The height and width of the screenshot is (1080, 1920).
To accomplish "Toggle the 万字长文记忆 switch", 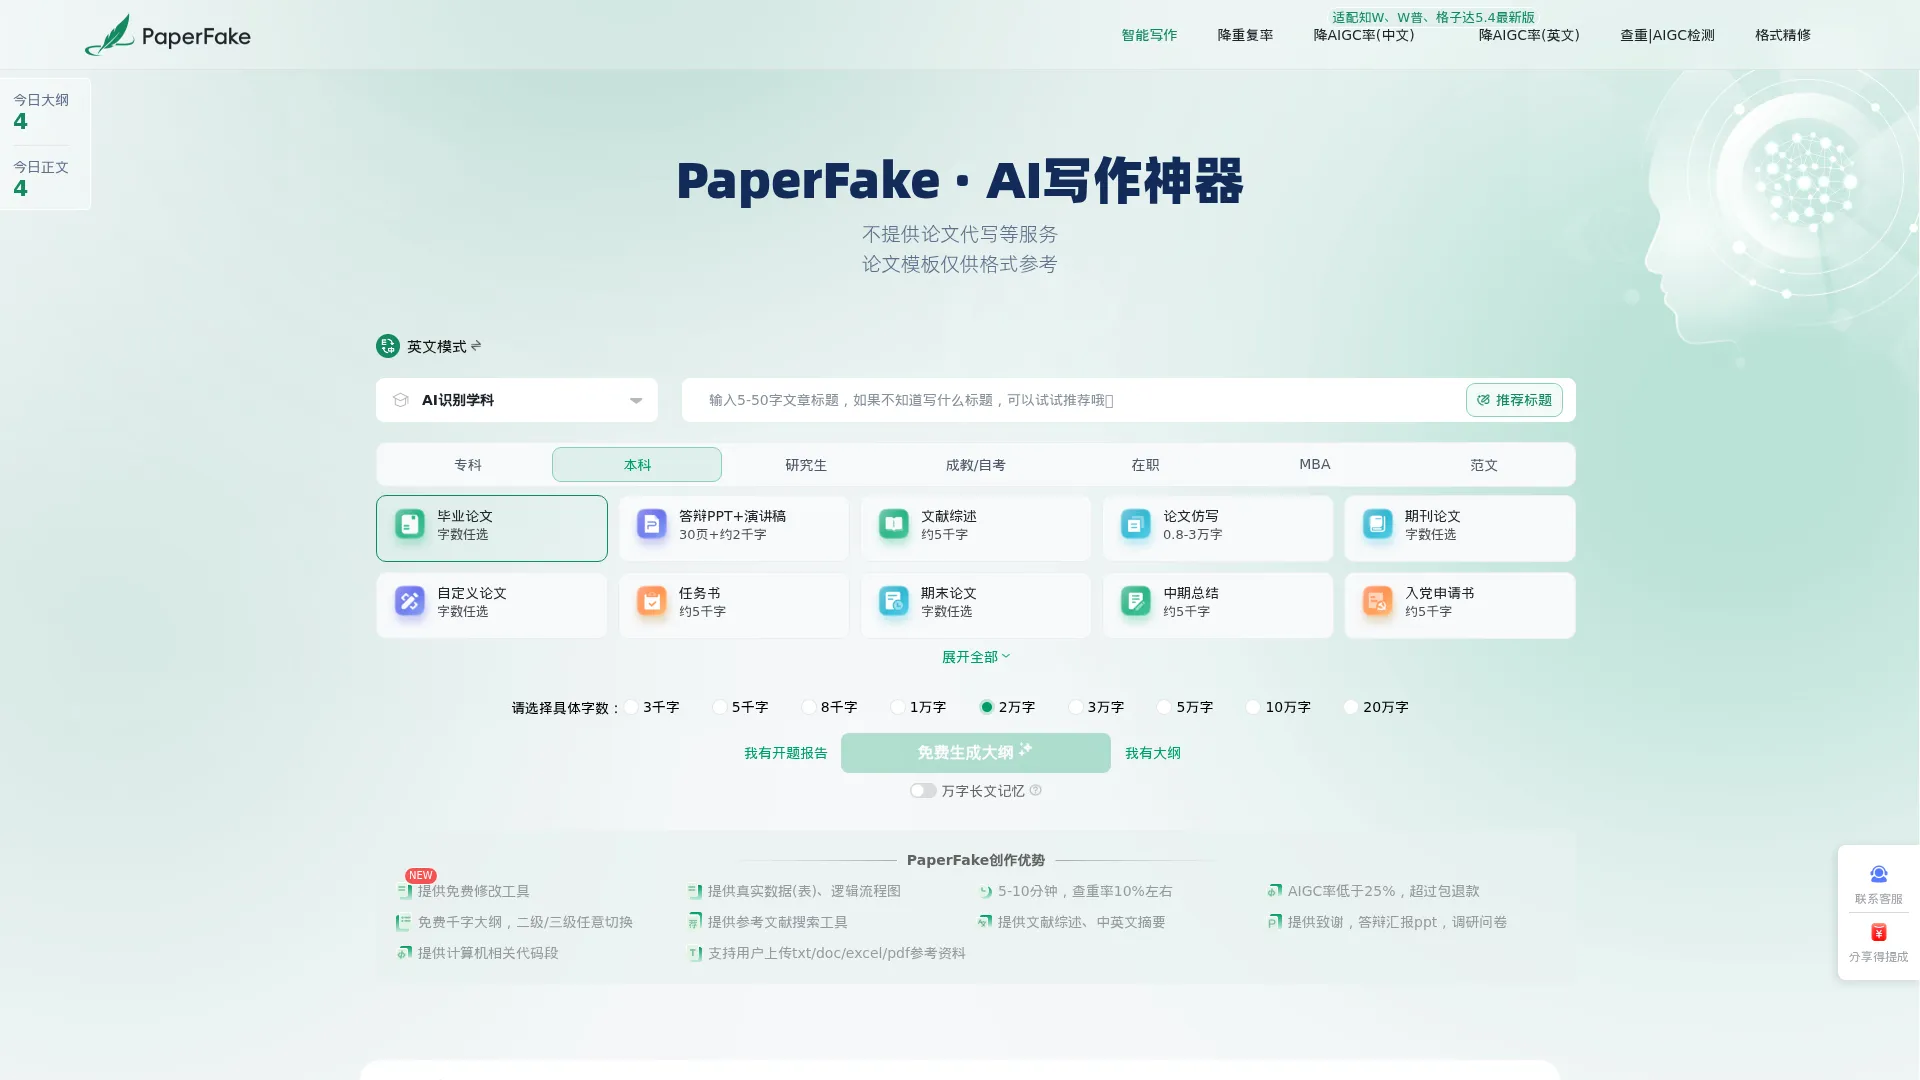I will pyautogui.click(x=923, y=790).
